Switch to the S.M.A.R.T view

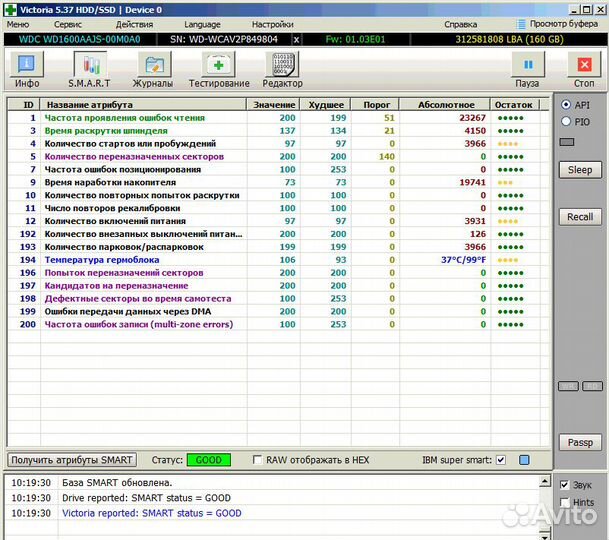89,69
